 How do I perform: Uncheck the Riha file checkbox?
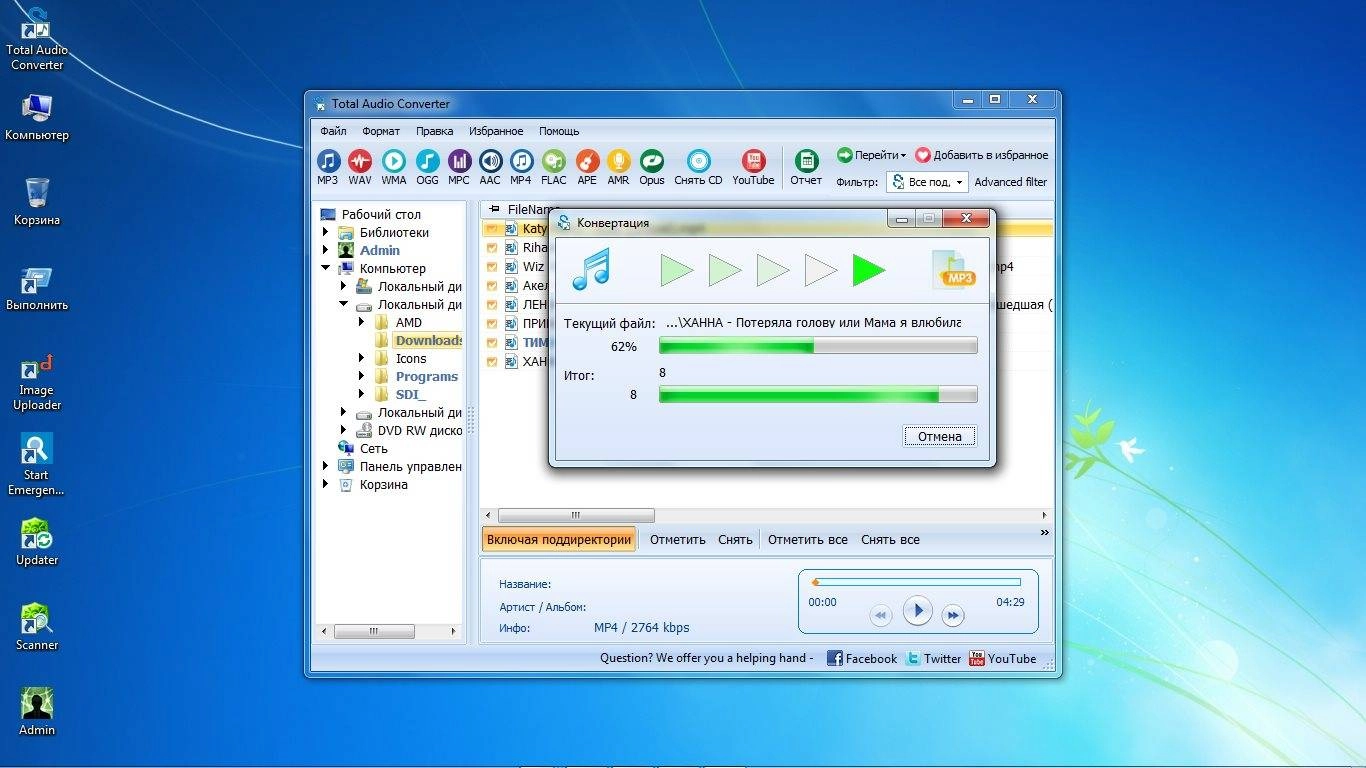pos(492,248)
